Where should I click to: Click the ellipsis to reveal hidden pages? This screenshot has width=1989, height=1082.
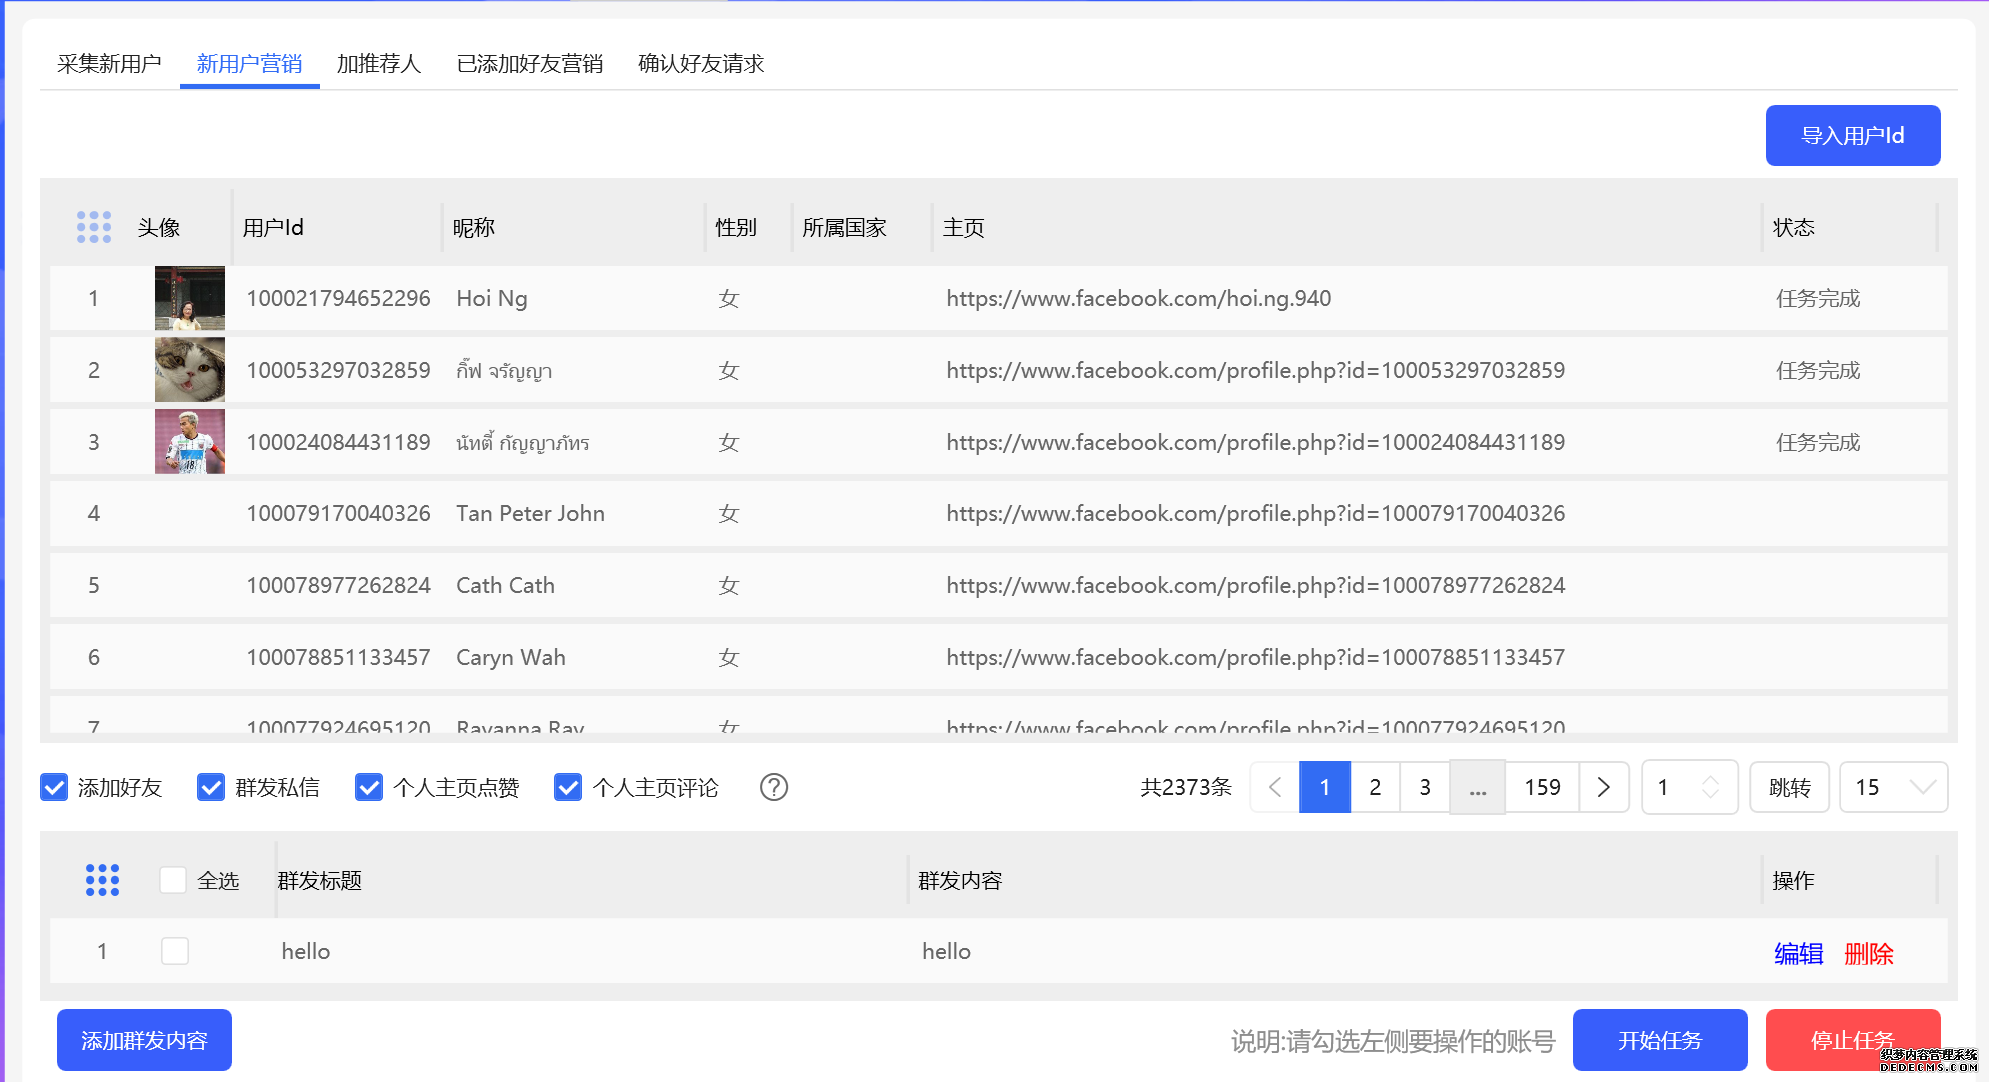1477,788
